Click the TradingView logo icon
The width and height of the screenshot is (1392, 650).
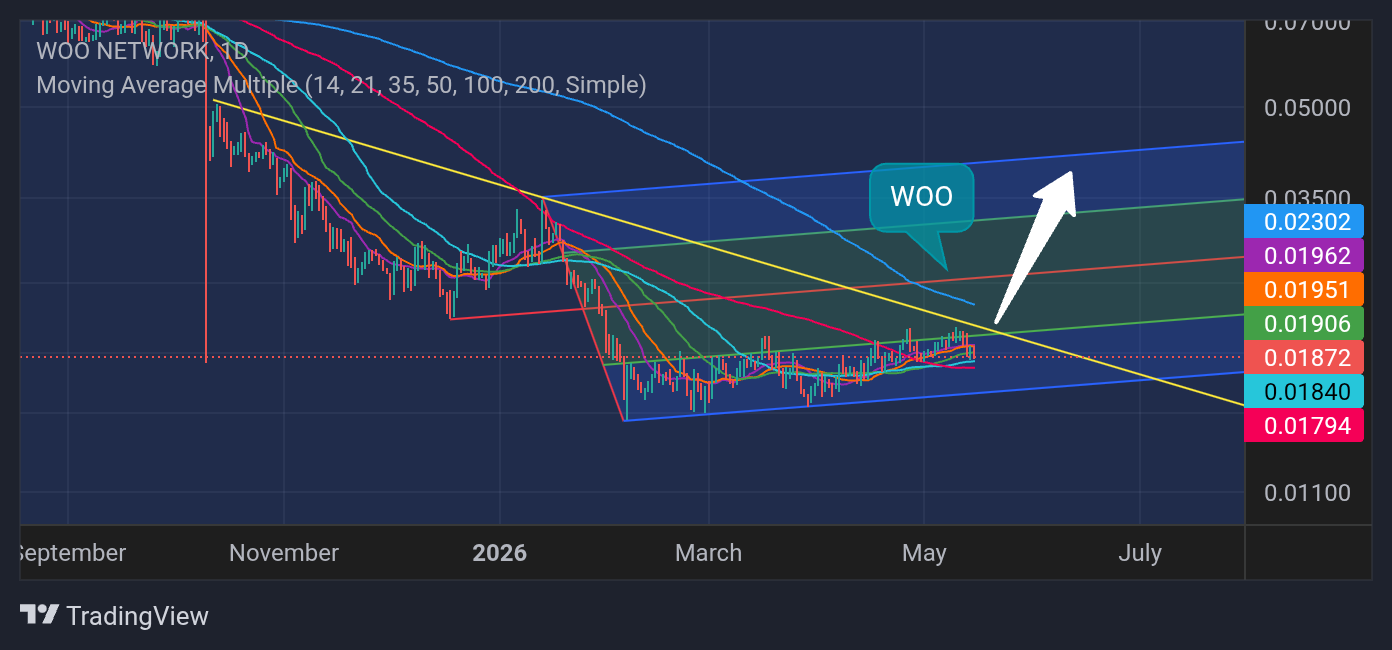click(x=40, y=615)
